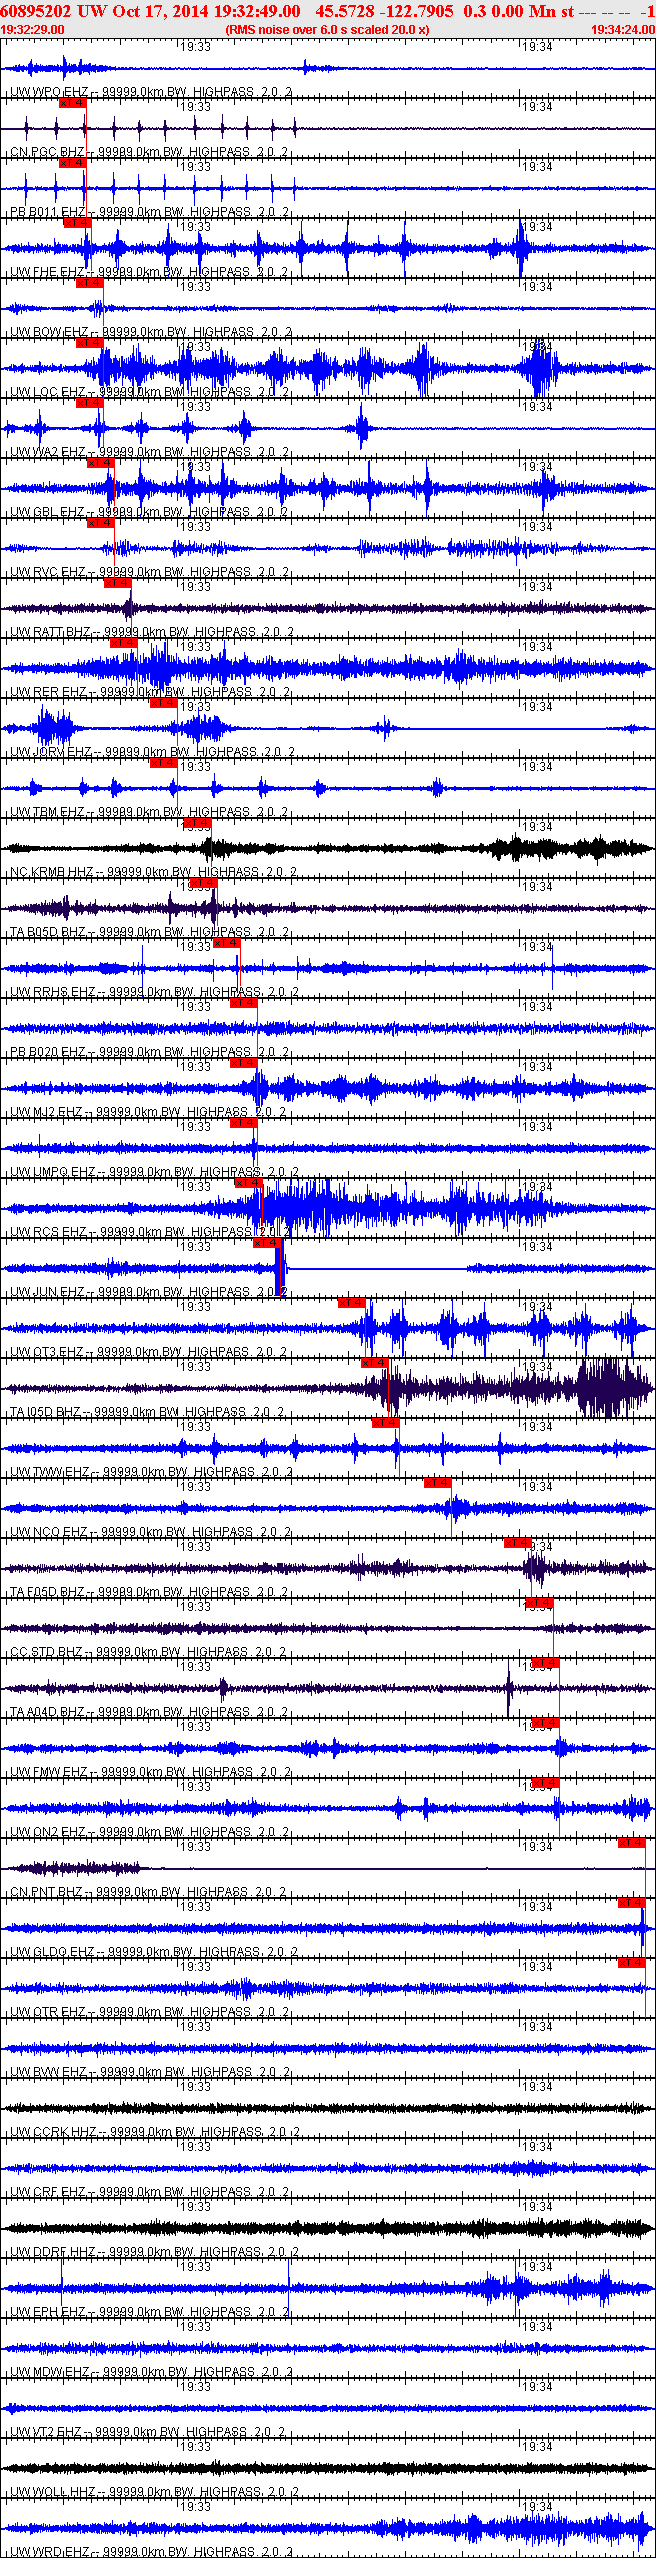Select the red pick marker on UW JUN trace
This screenshot has height=2558, width=656.
pos(266,1243)
